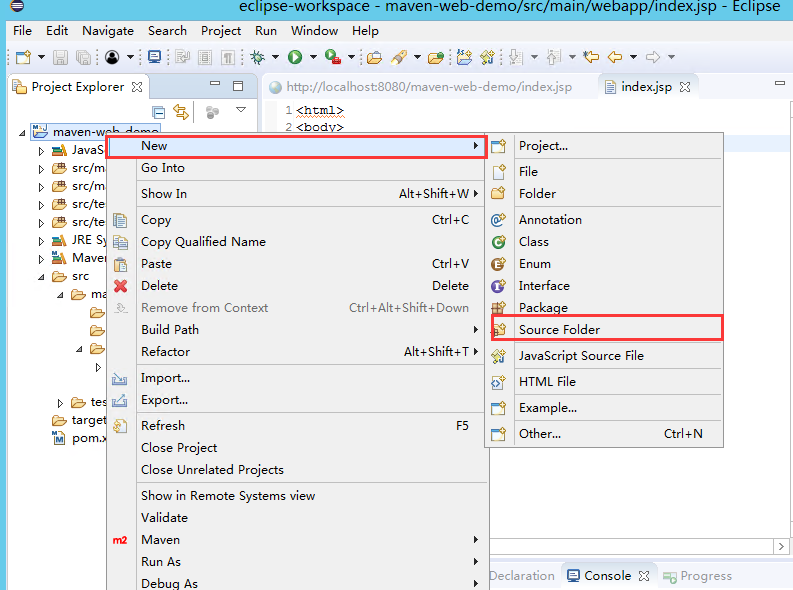793x590 pixels.
Task: Select Project... in New submenu
Action: [604, 146]
